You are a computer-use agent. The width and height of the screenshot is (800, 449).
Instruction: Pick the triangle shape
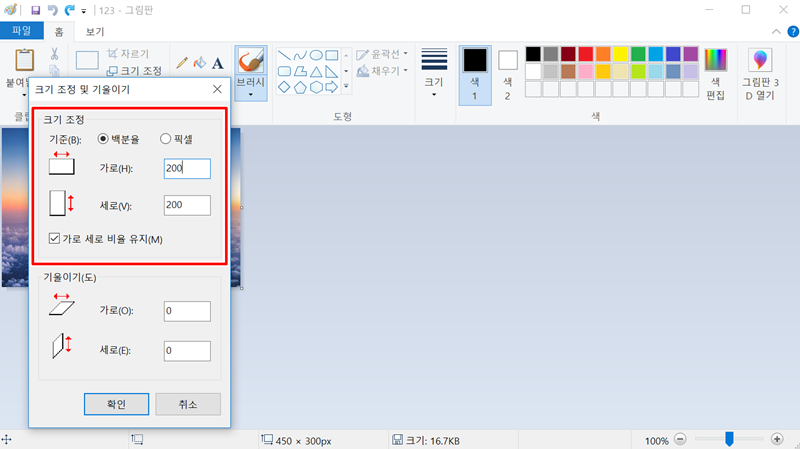pyautogui.click(x=316, y=71)
